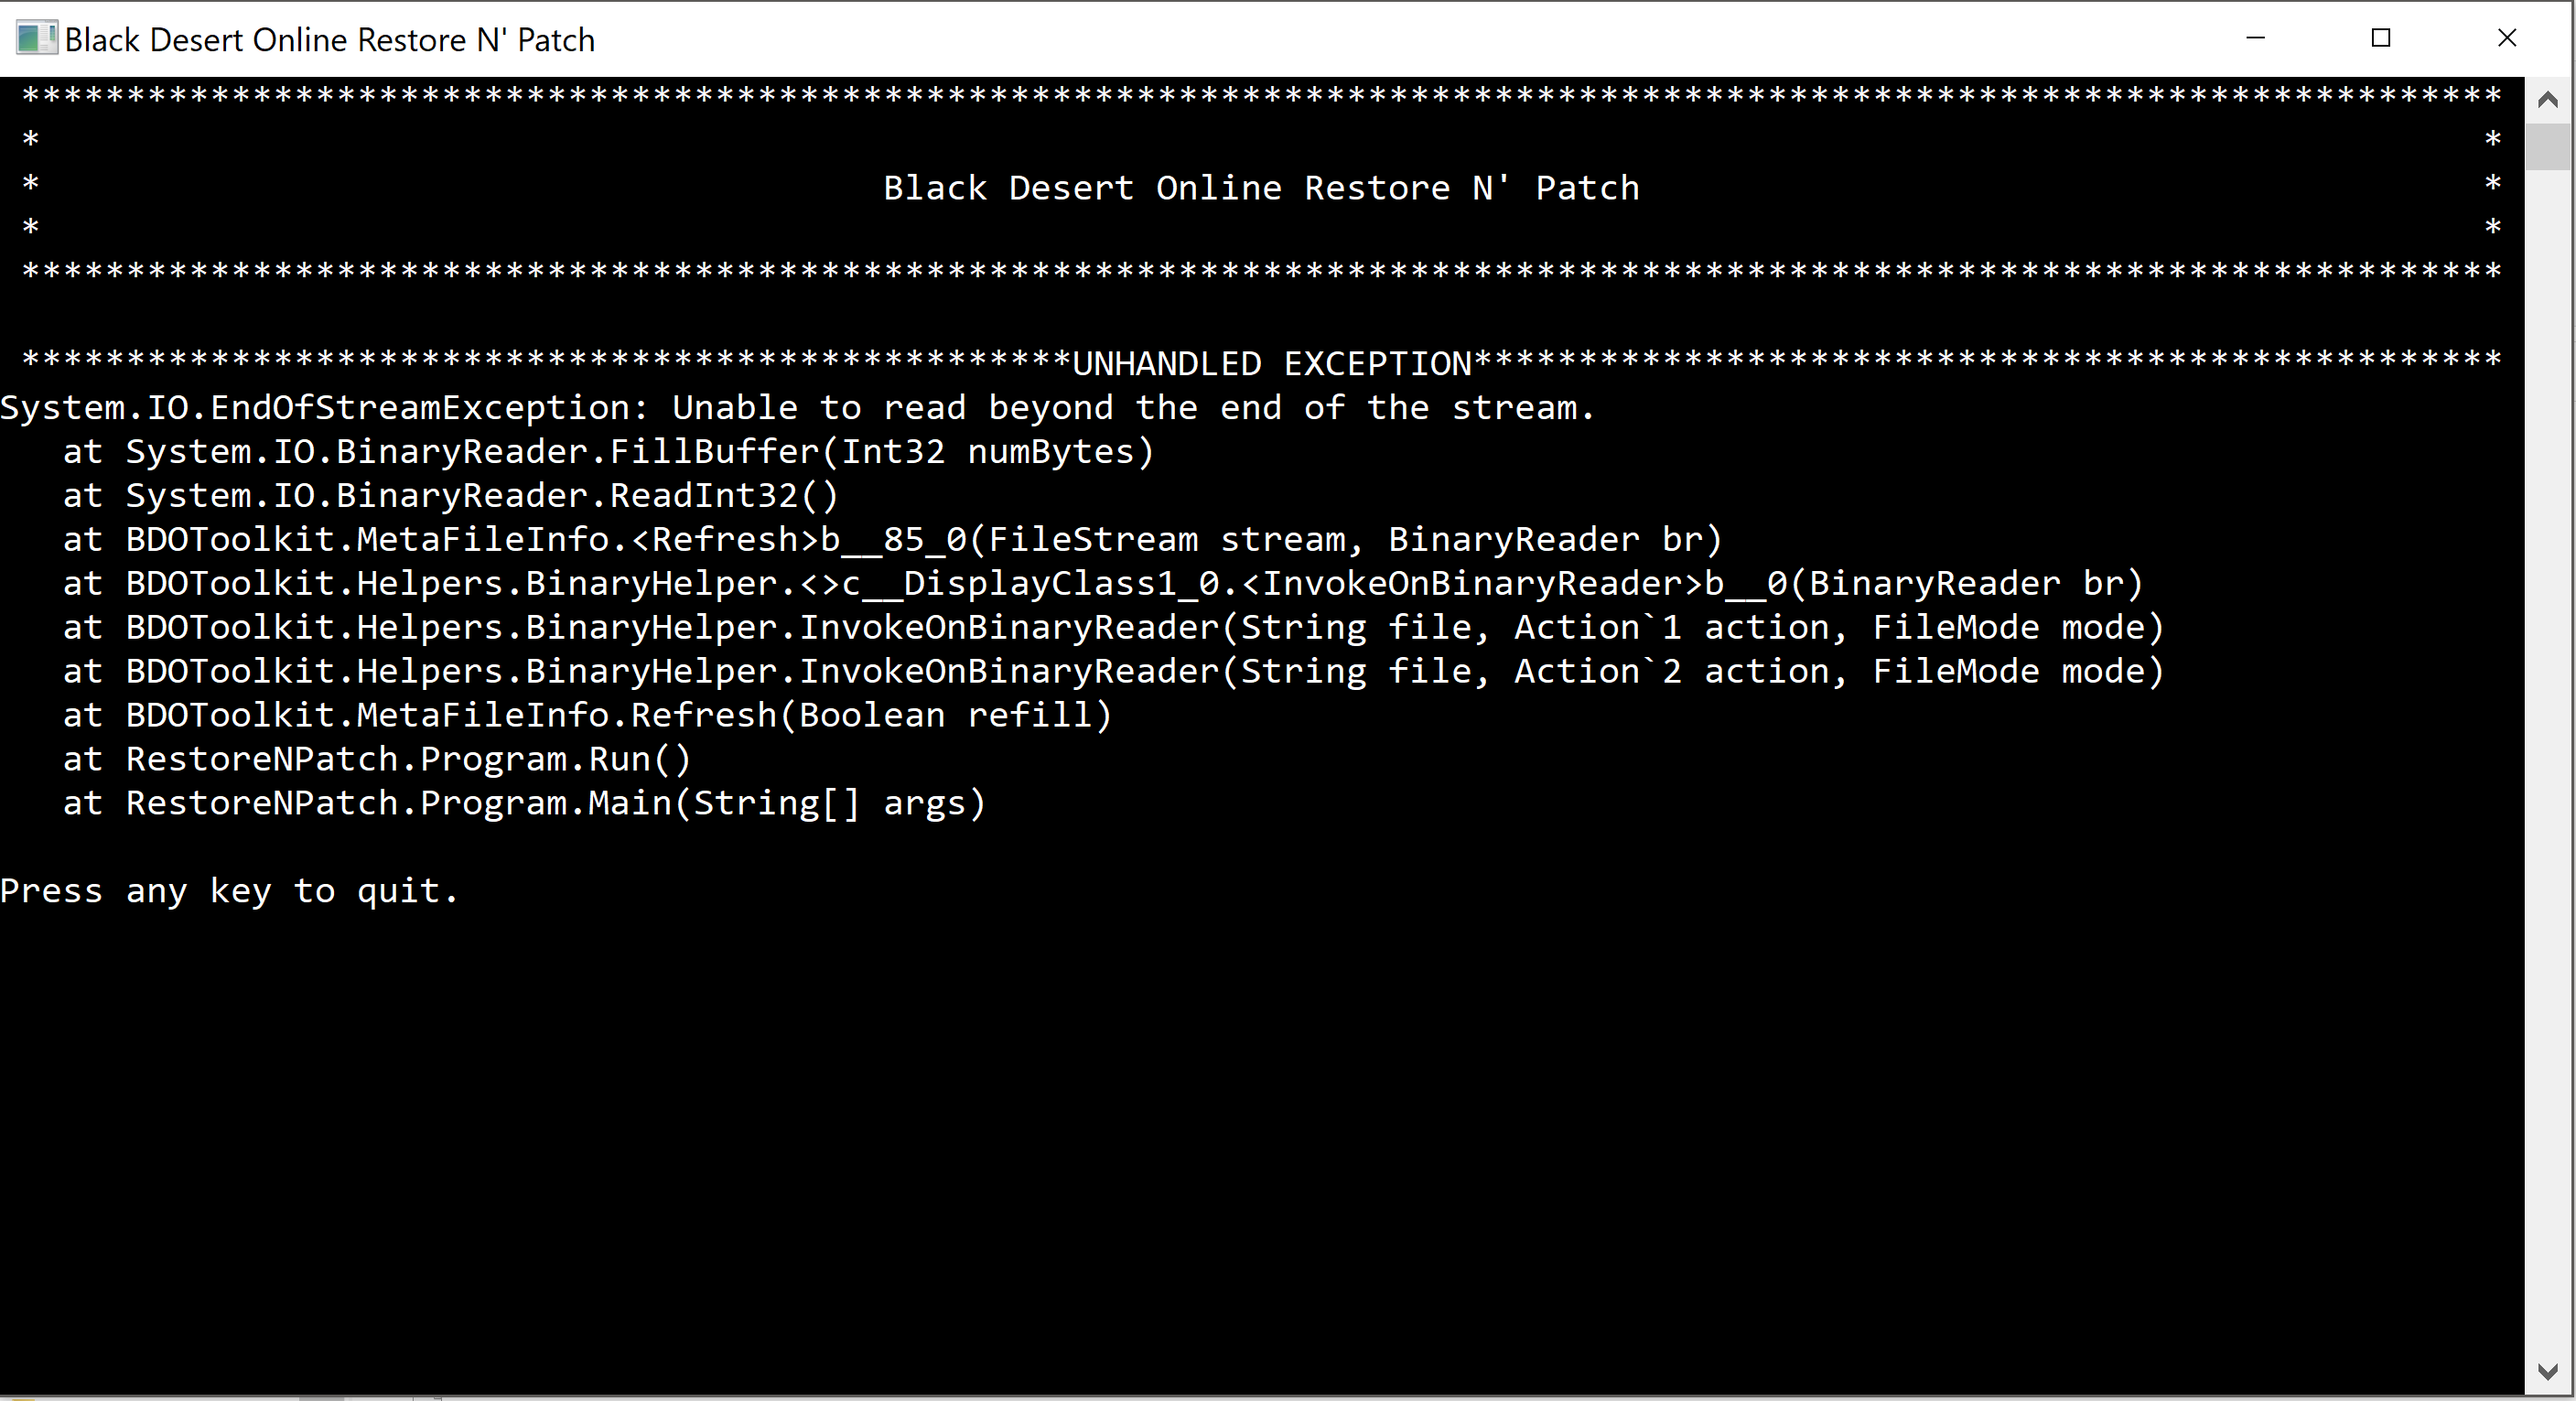The width and height of the screenshot is (2576, 1401).
Task: Click the DisplayClass1_0 InvokeOnBinaryReader stack line
Action: tap(1134, 584)
